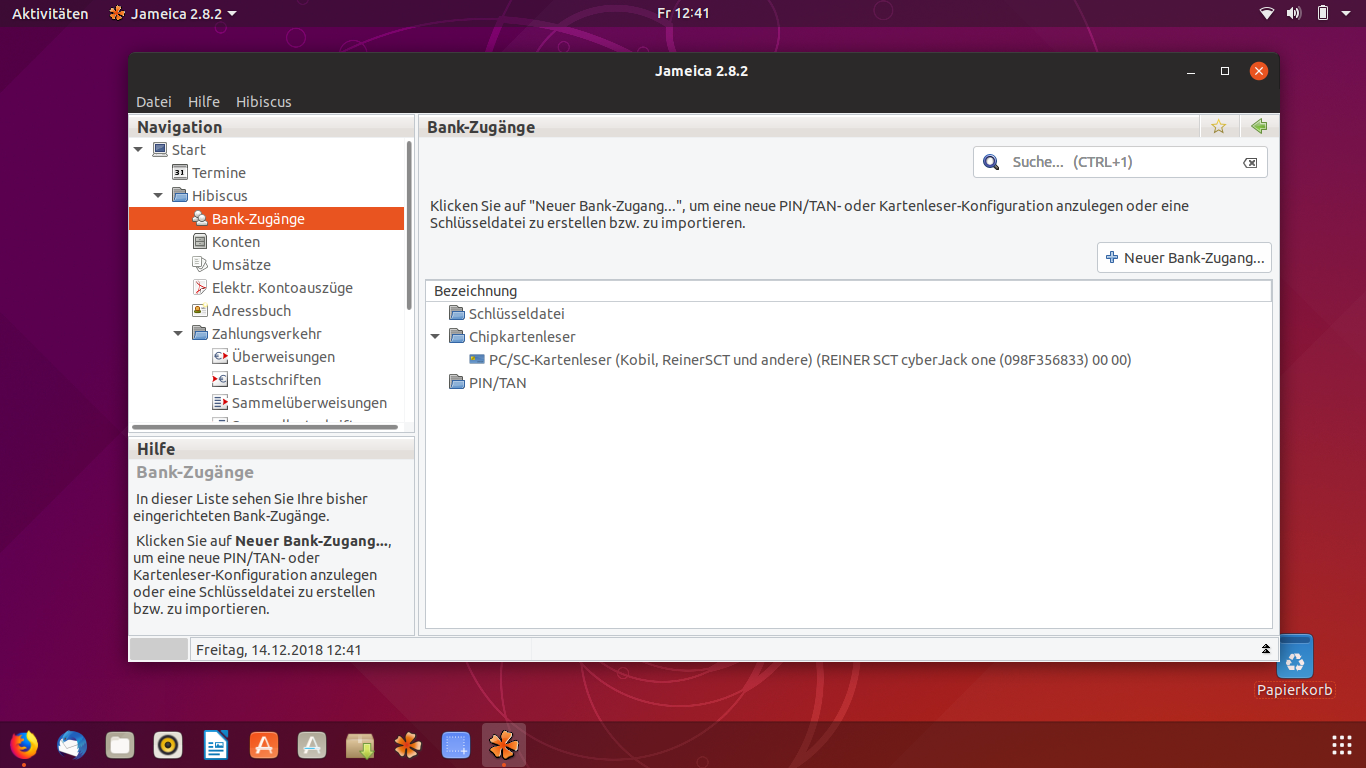Open the Datei menu
Viewport: 1366px width, 768px height.
(x=154, y=102)
